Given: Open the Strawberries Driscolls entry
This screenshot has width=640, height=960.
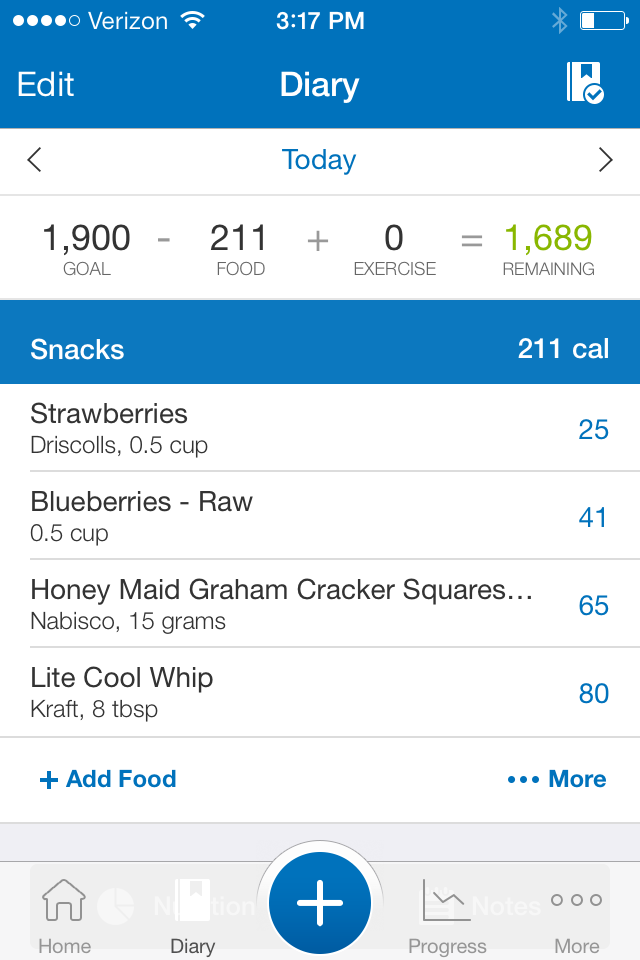Looking at the screenshot, I should [x=320, y=428].
